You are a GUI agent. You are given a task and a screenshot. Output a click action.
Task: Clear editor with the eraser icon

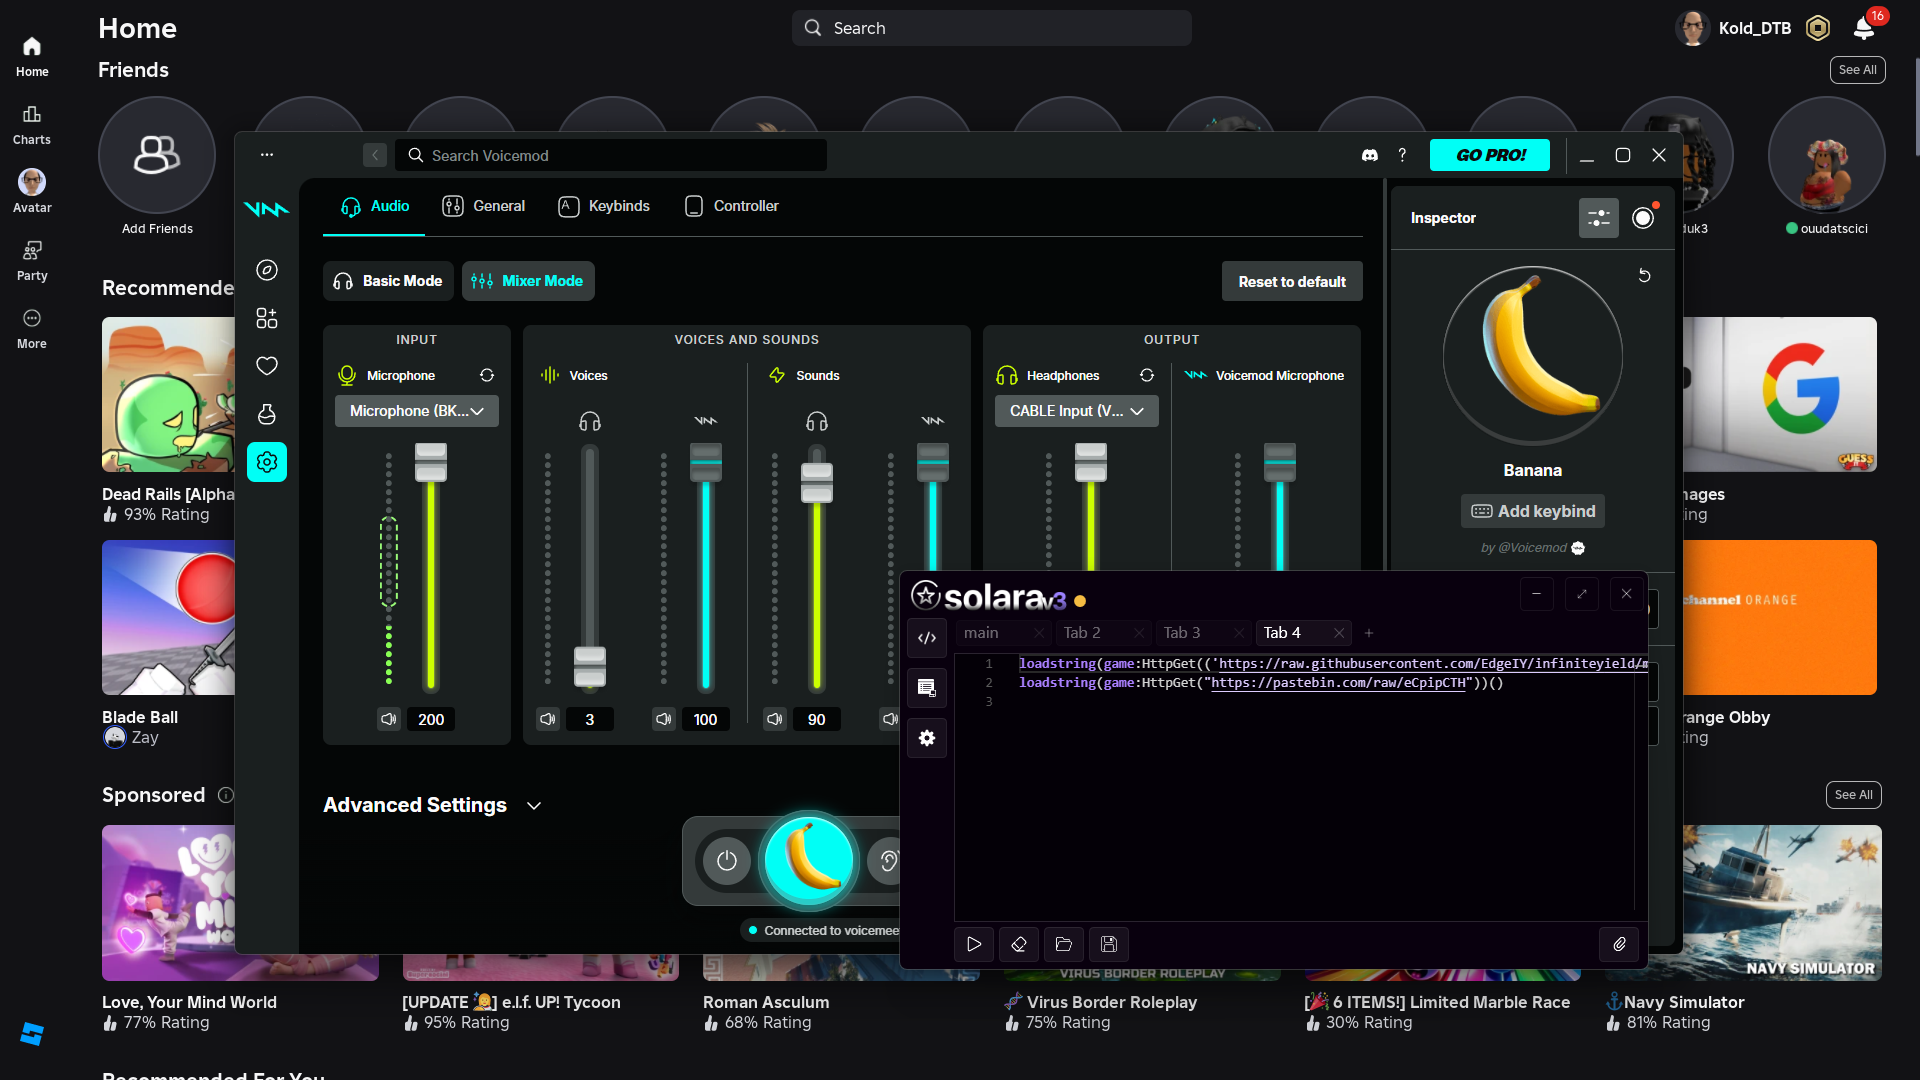pos(1018,944)
